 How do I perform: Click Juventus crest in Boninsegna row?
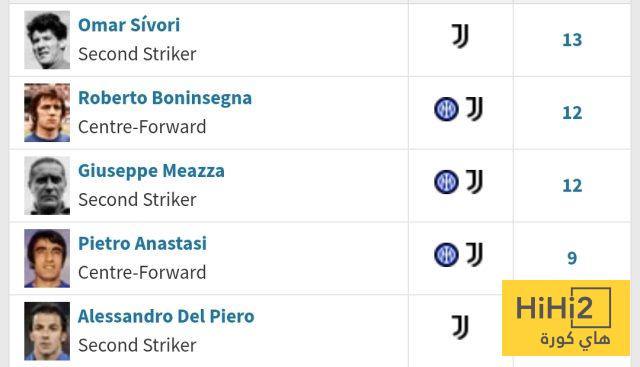pyautogui.click(x=474, y=109)
